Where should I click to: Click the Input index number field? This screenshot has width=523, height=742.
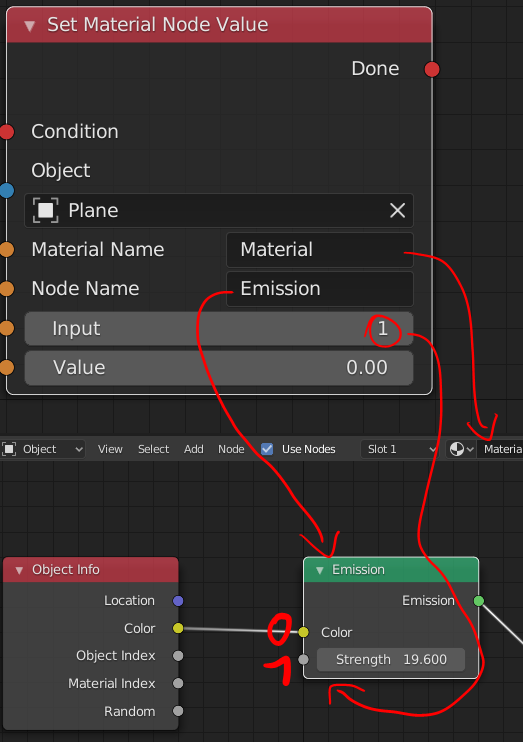(x=219, y=328)
